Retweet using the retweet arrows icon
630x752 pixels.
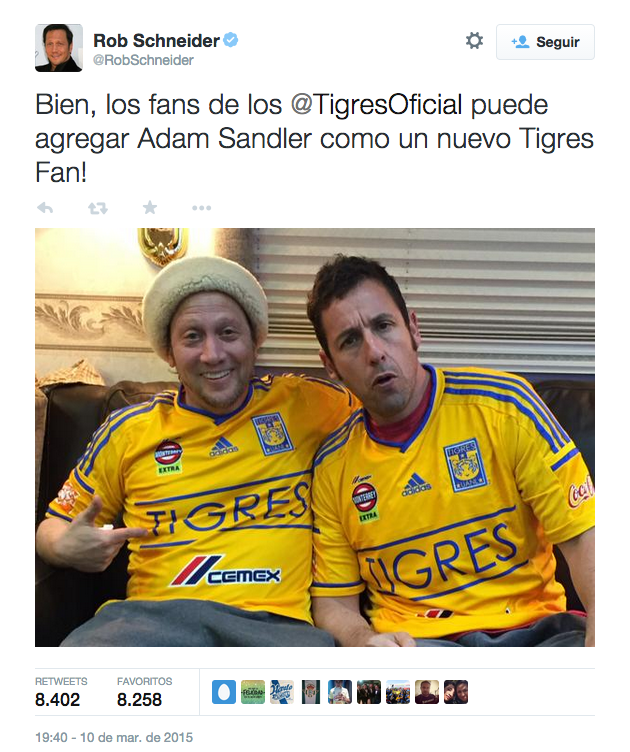pos(98,208)
